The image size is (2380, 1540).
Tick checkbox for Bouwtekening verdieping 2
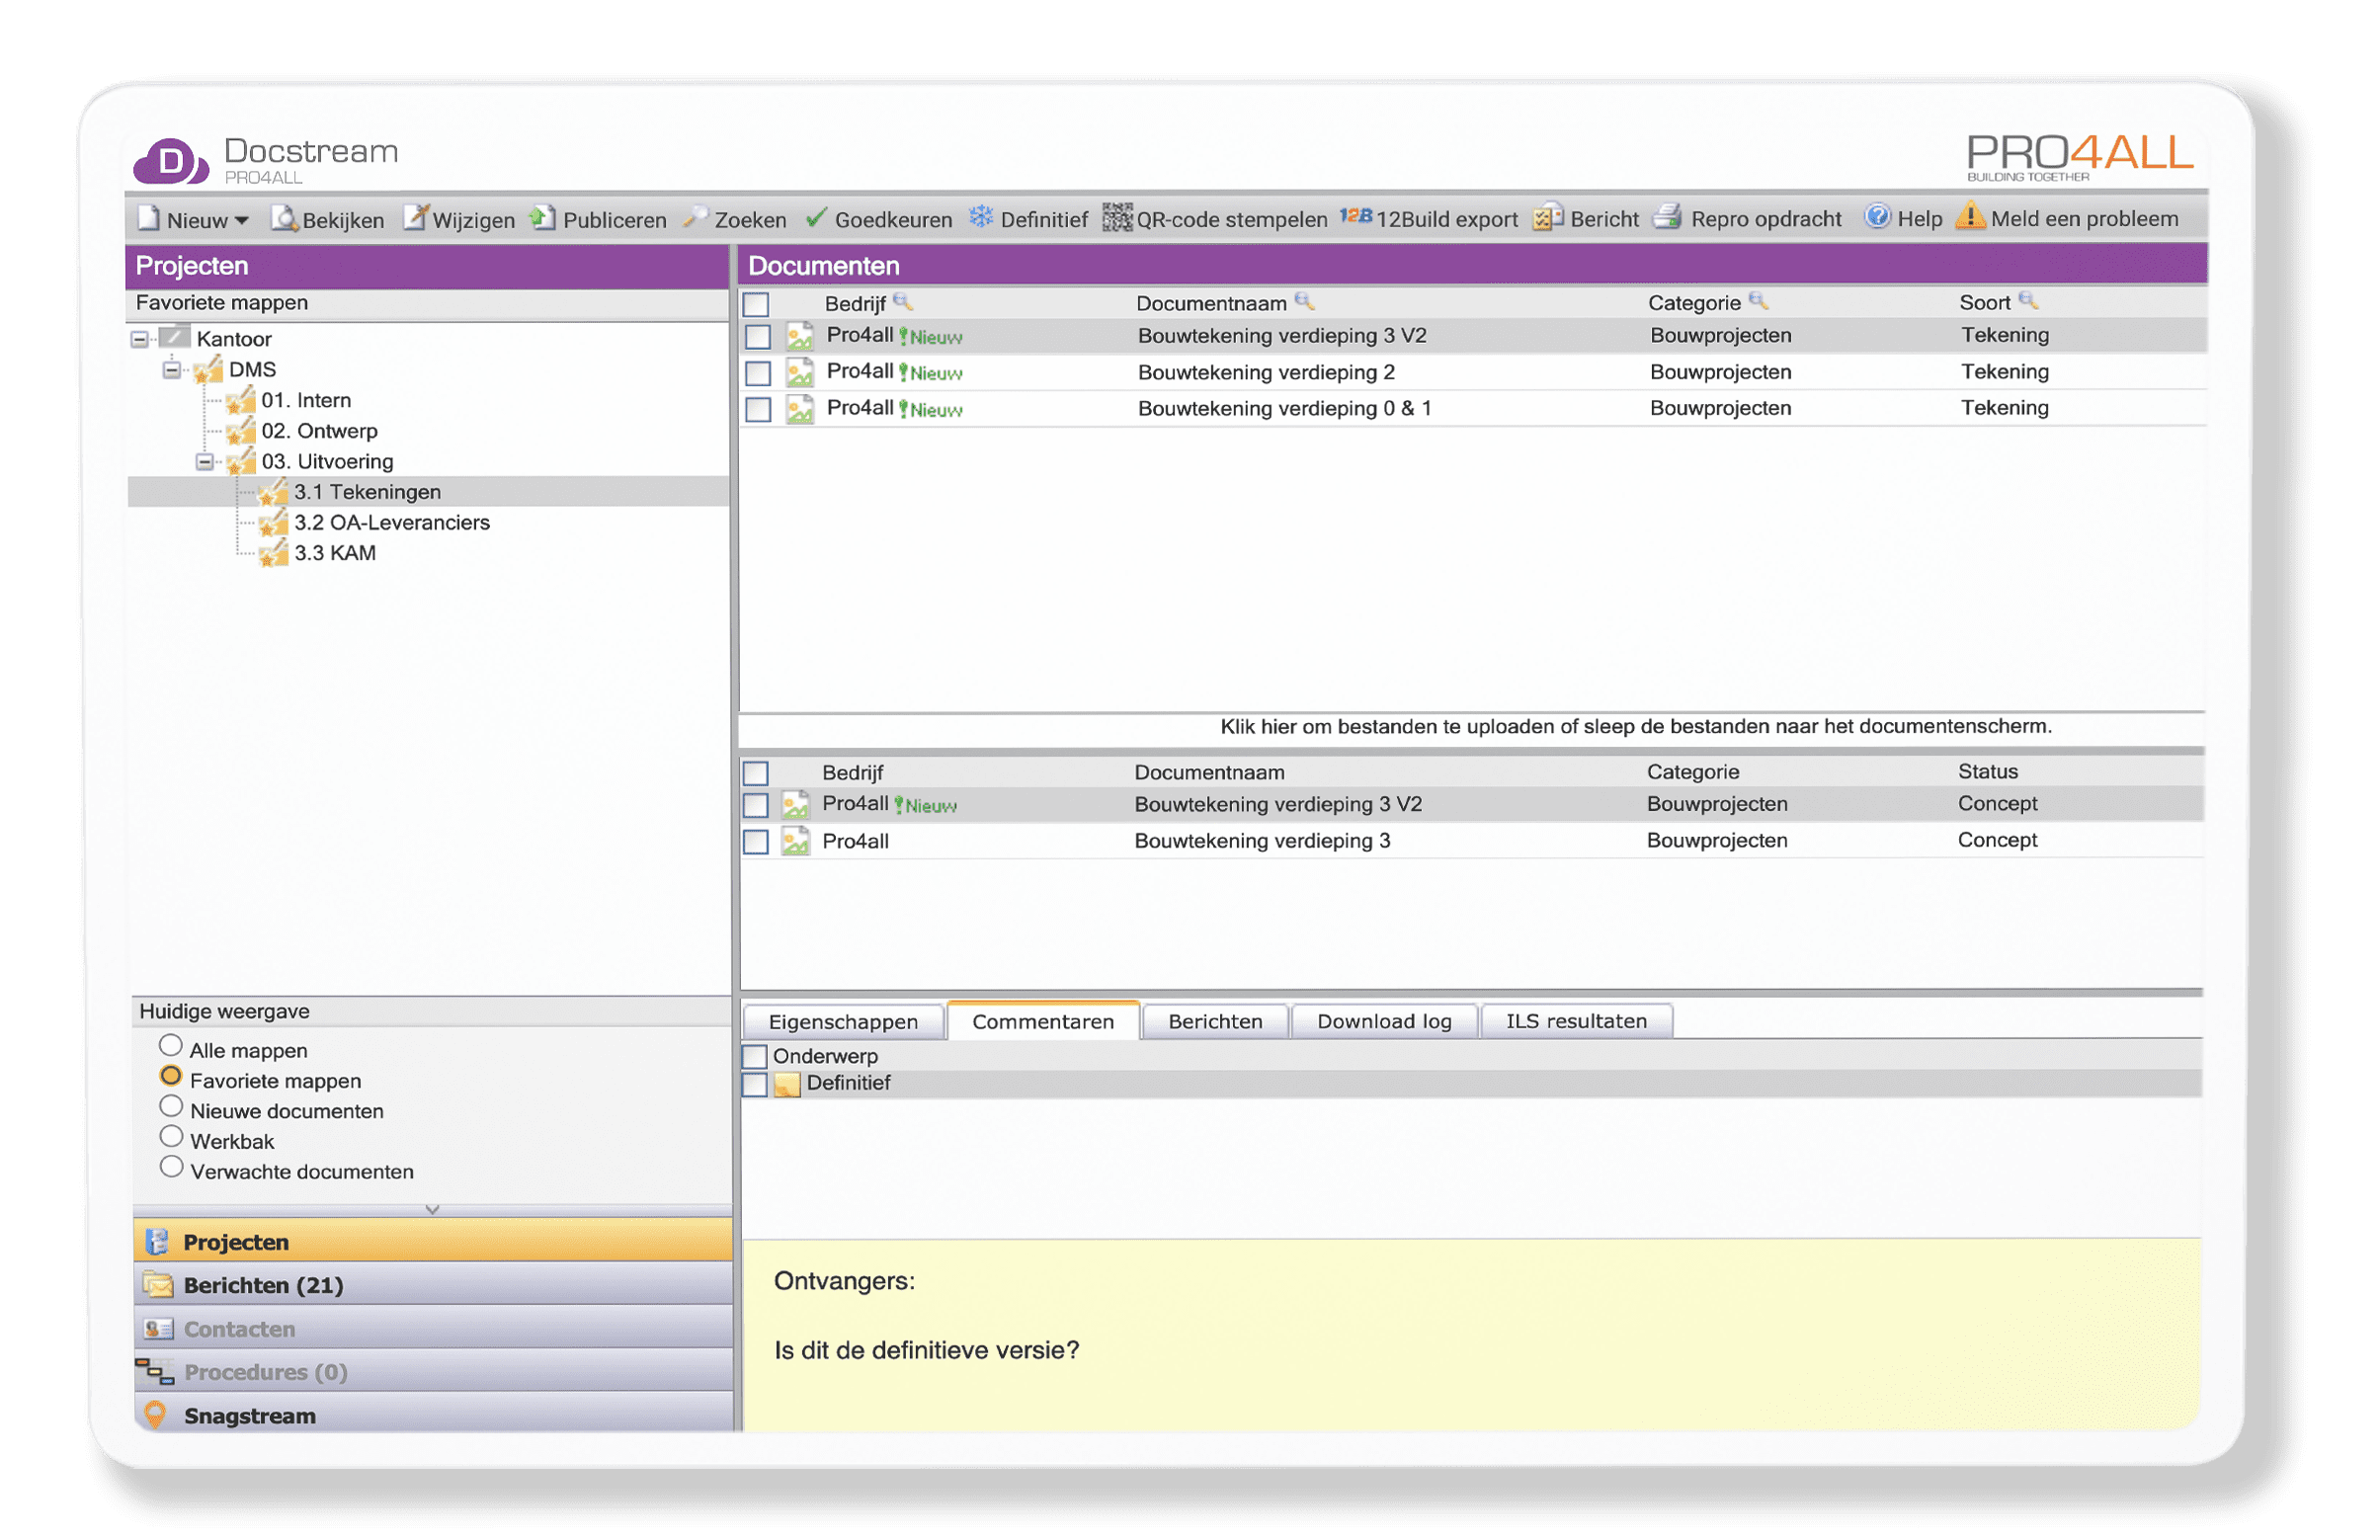758,373
